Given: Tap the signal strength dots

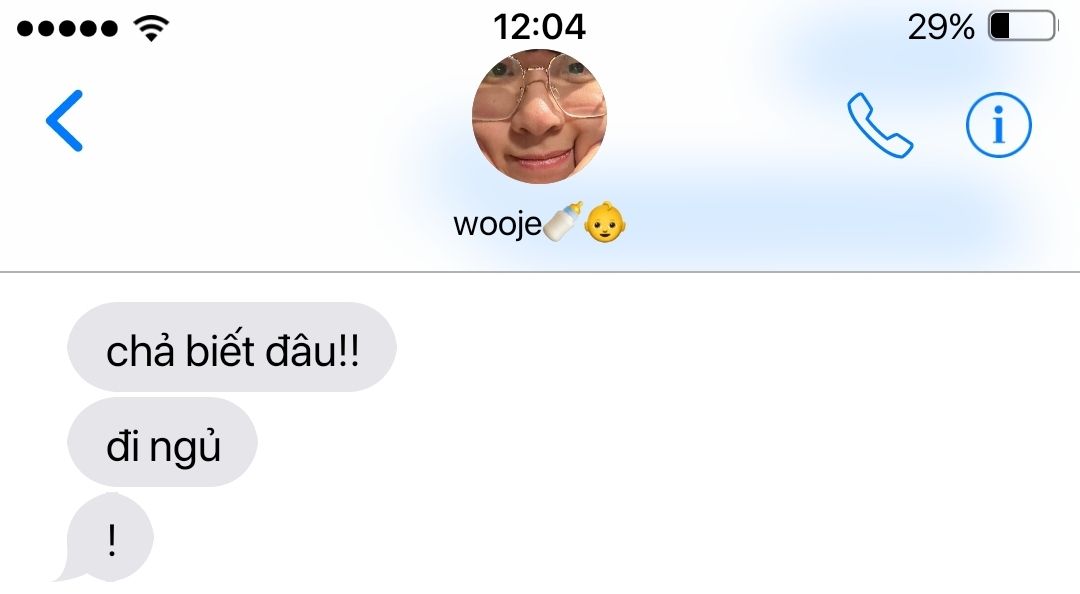Looking at the screenshot, I should (67, 28).
